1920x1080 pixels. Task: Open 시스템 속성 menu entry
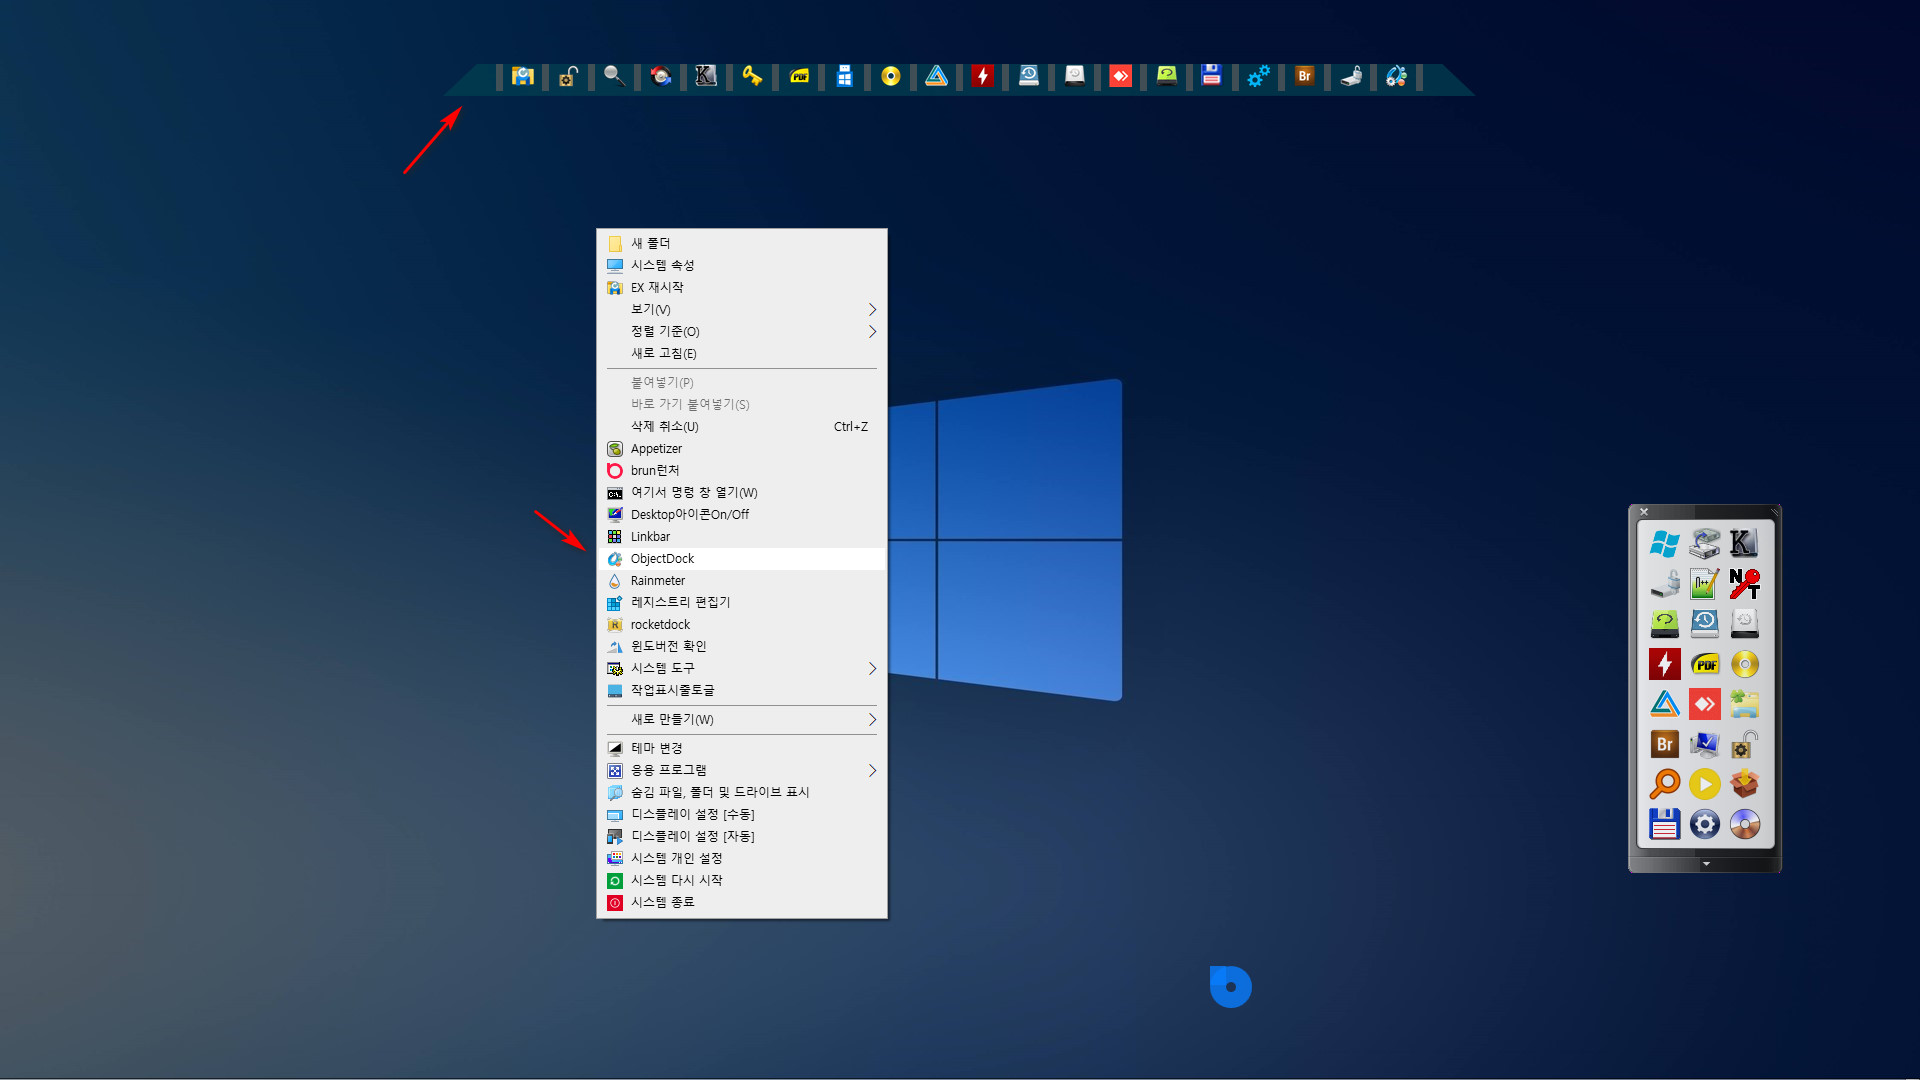point(742,265)
